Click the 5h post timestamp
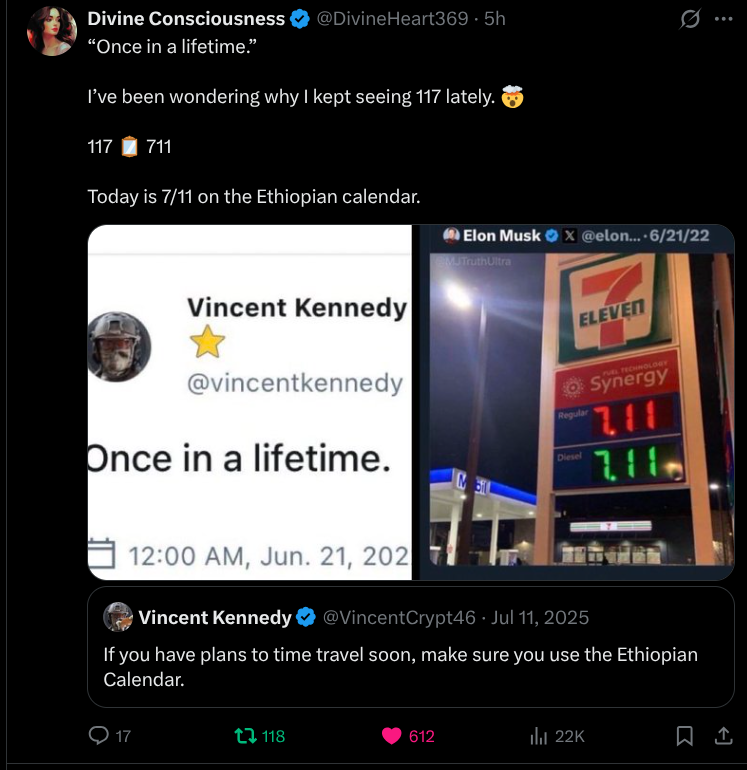Viewport: 747px width, 770px height. pyautogui.click(x=494, y=18)
